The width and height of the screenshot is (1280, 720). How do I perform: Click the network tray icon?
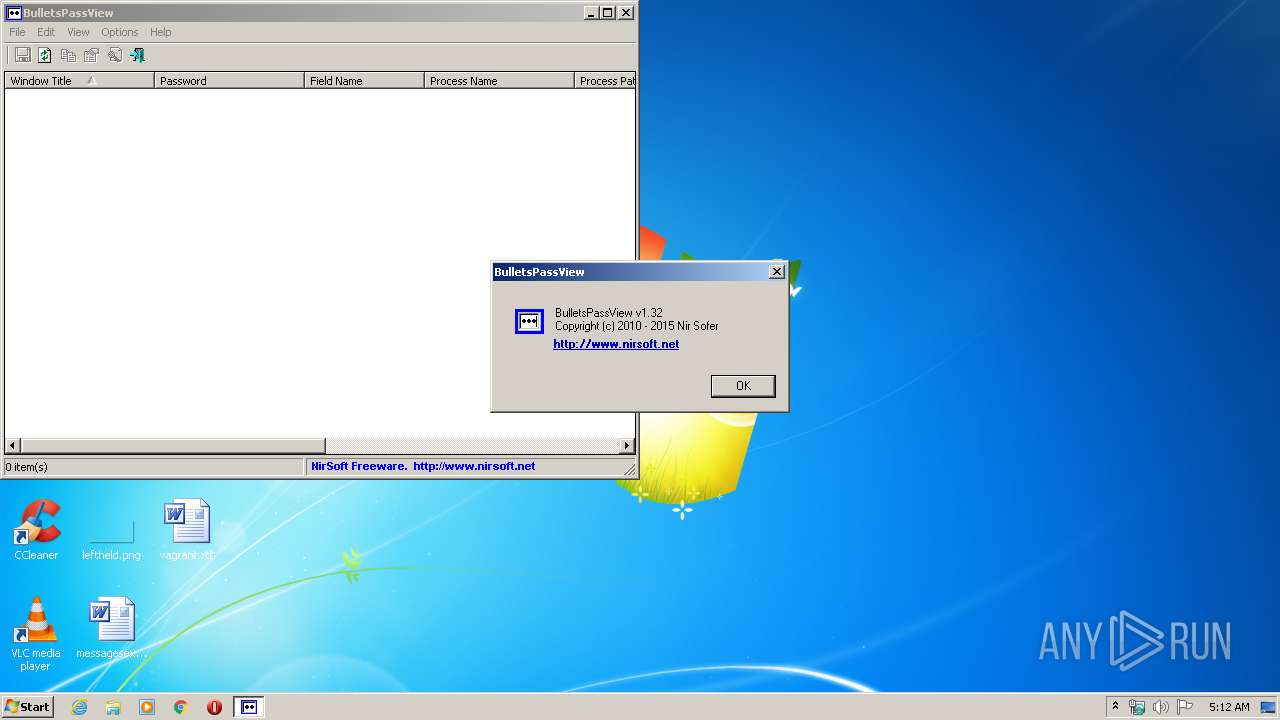point(1137,707)
